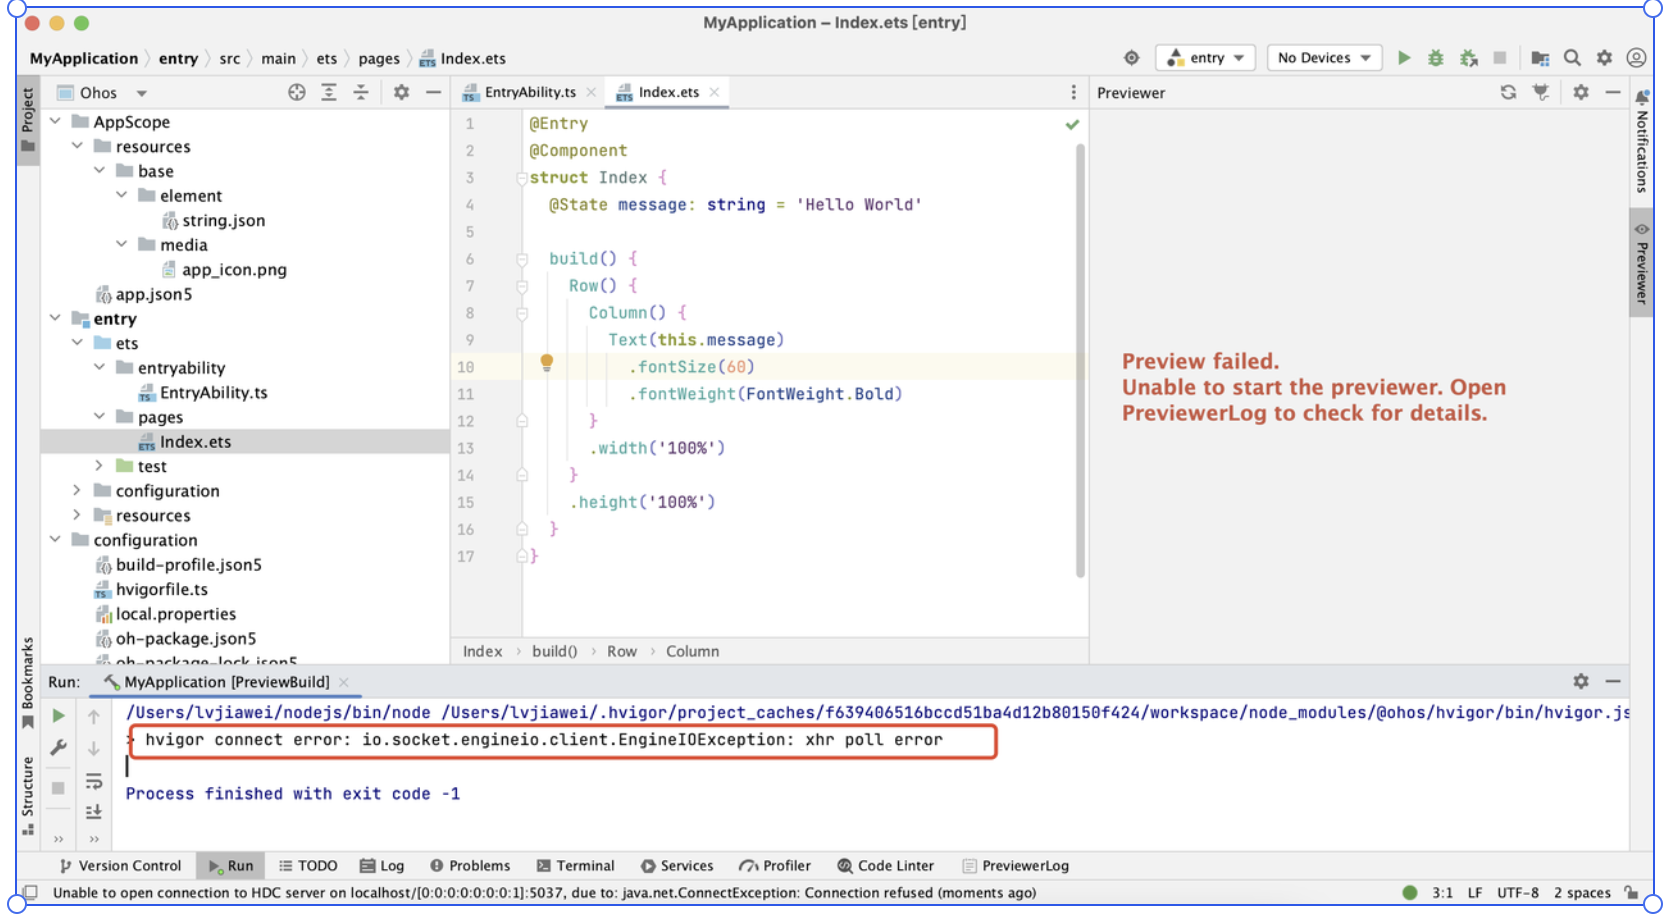1664x920 pixels.
Task: Toggle soft-wrap in Run console
Action: (94, 781)
